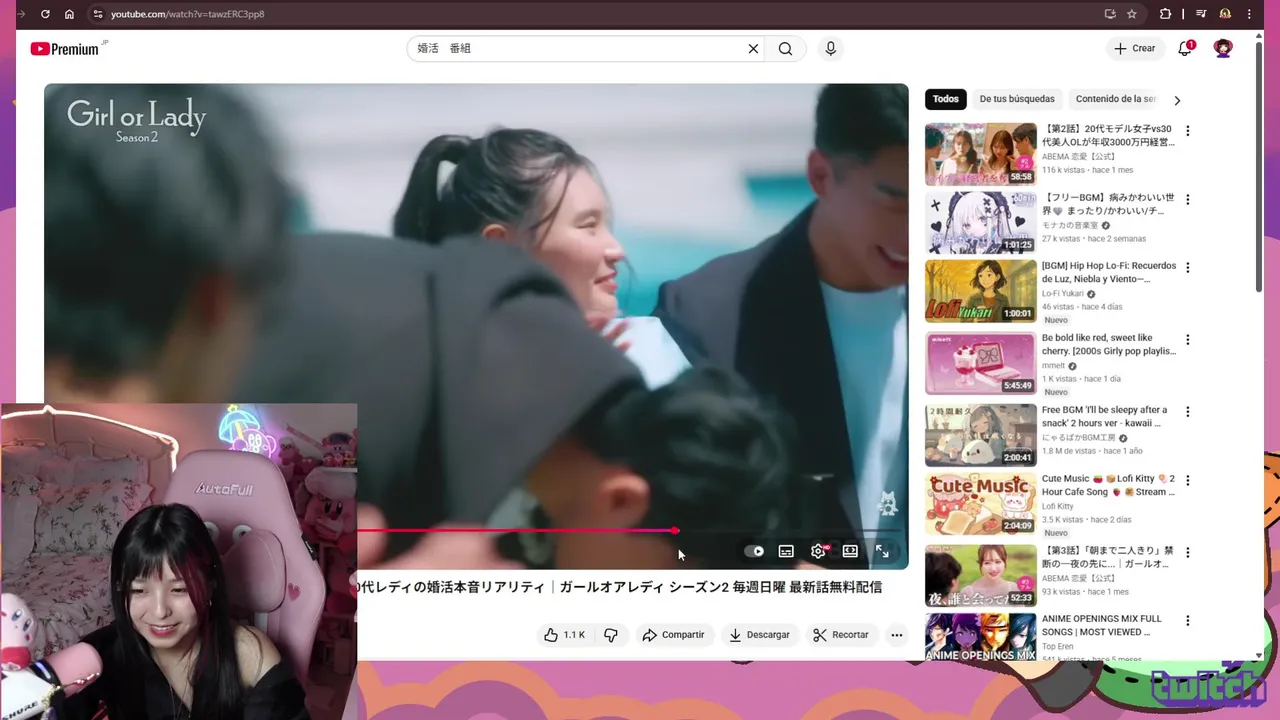Click the progress bar scrubber dot
The image size is (1280, 720).
675,531
